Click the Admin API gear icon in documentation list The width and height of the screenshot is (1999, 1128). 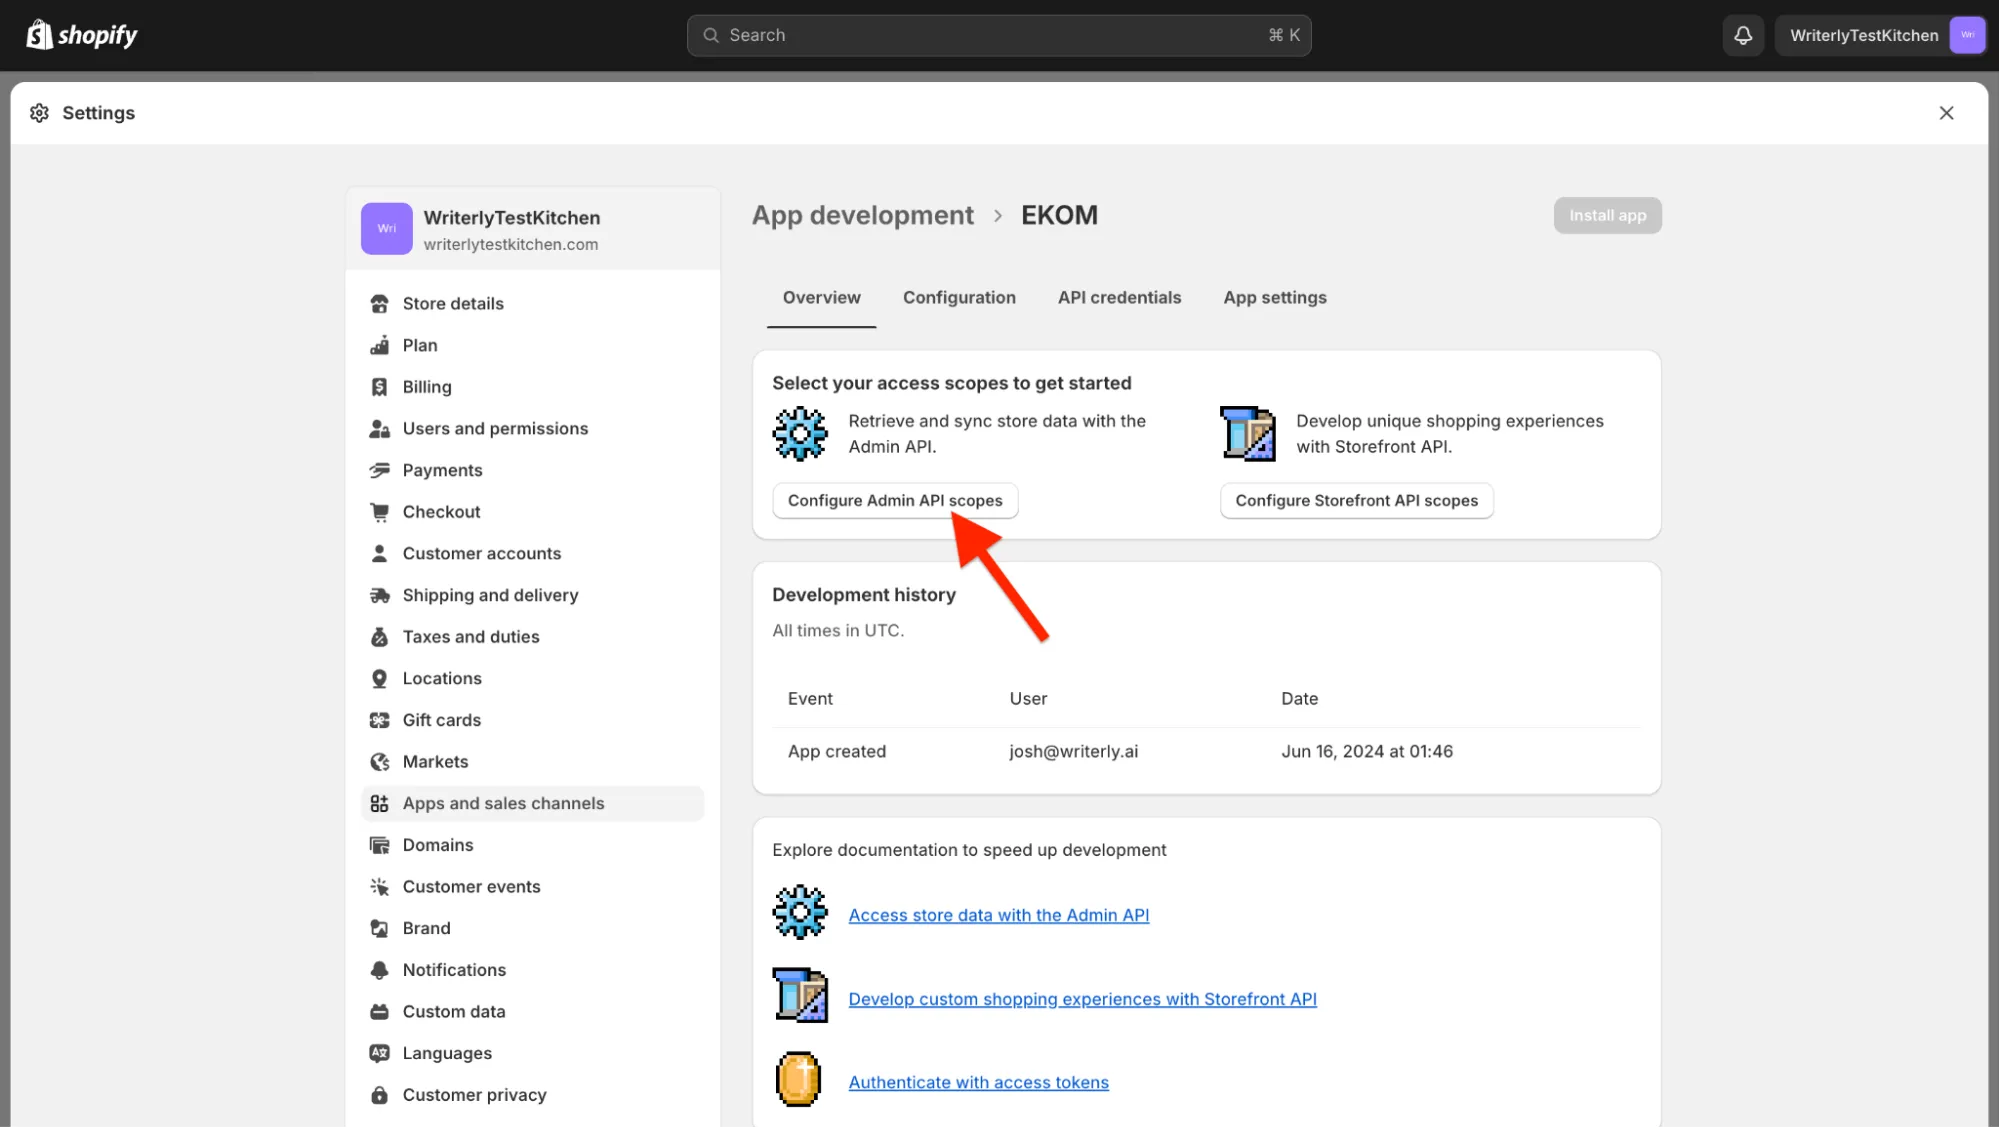800,912
